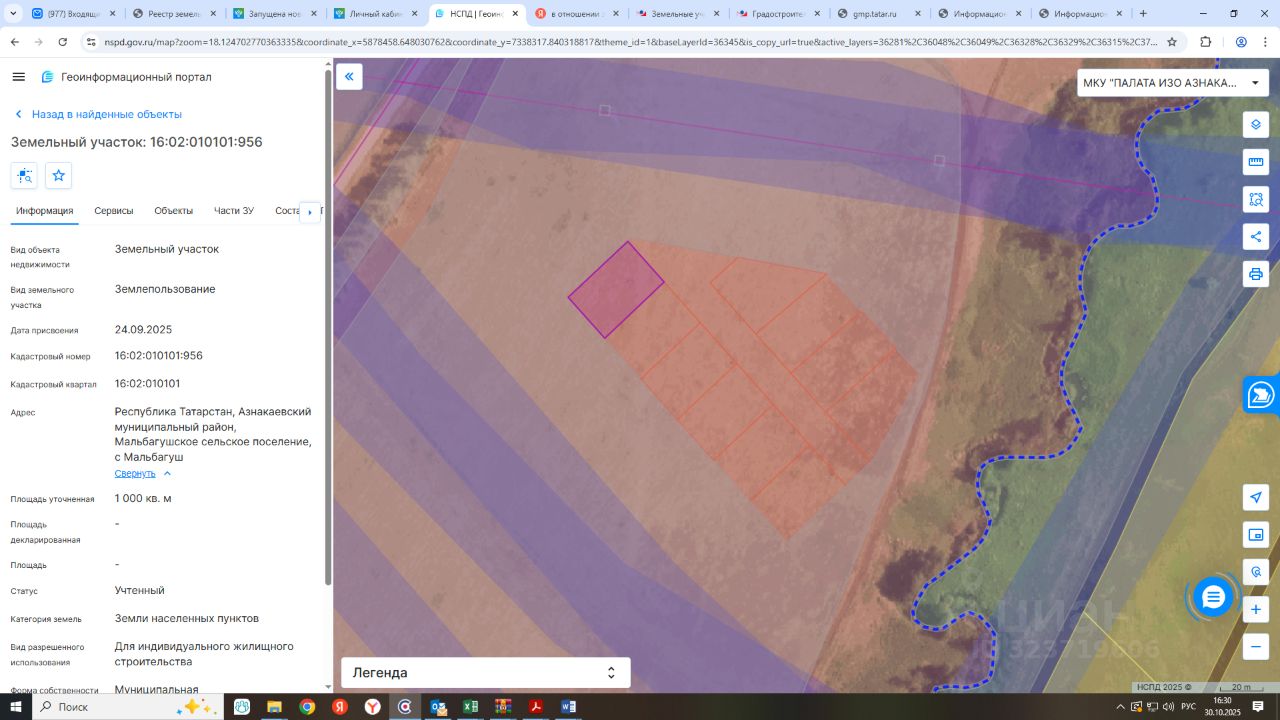The image size is (1280, 720).
Task: Open Google Chrome from the taskbar
Action: point(307,707)
